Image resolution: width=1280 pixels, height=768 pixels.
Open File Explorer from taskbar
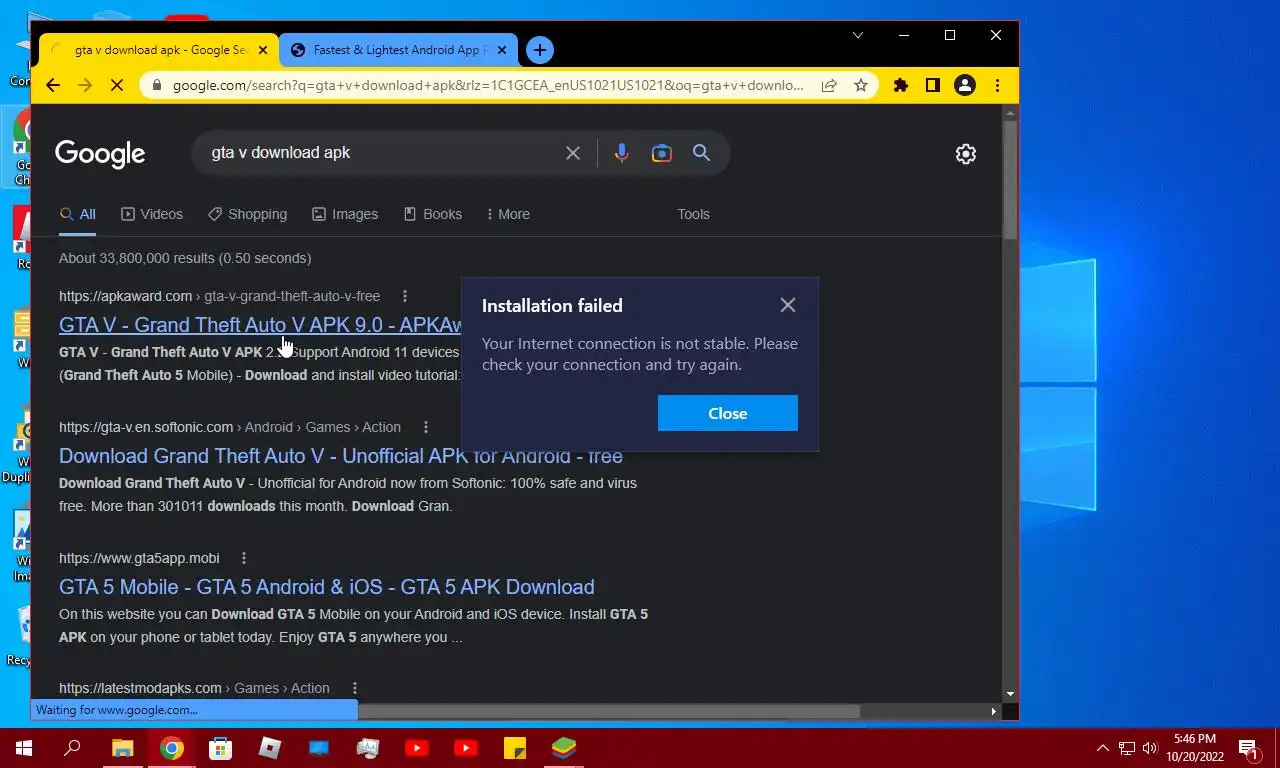pos(122,748)
